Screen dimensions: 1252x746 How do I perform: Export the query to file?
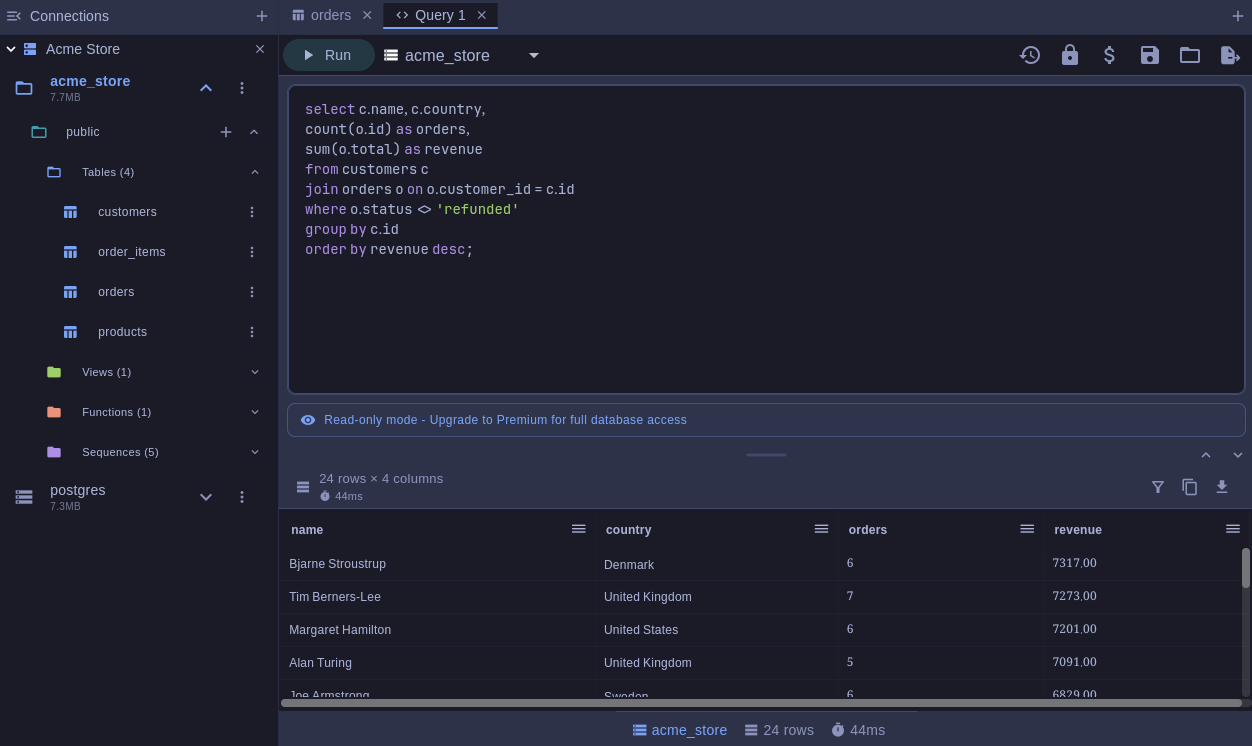coord(1230,55)
